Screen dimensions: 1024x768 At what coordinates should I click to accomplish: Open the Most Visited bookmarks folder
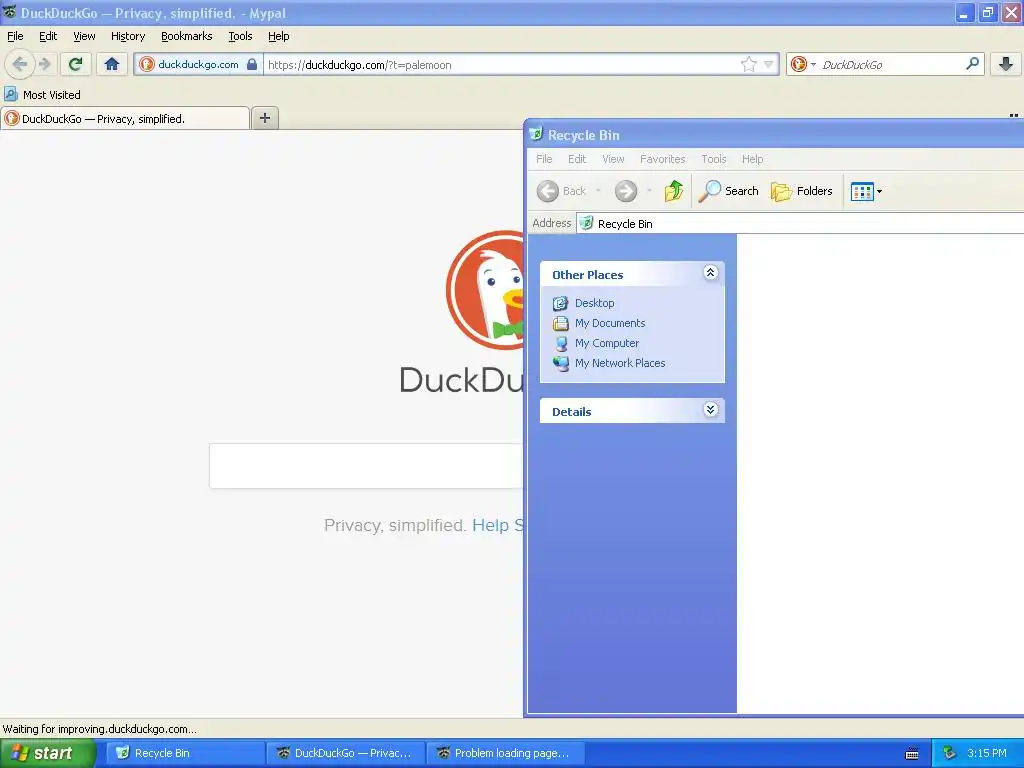(x=42, y=95)
